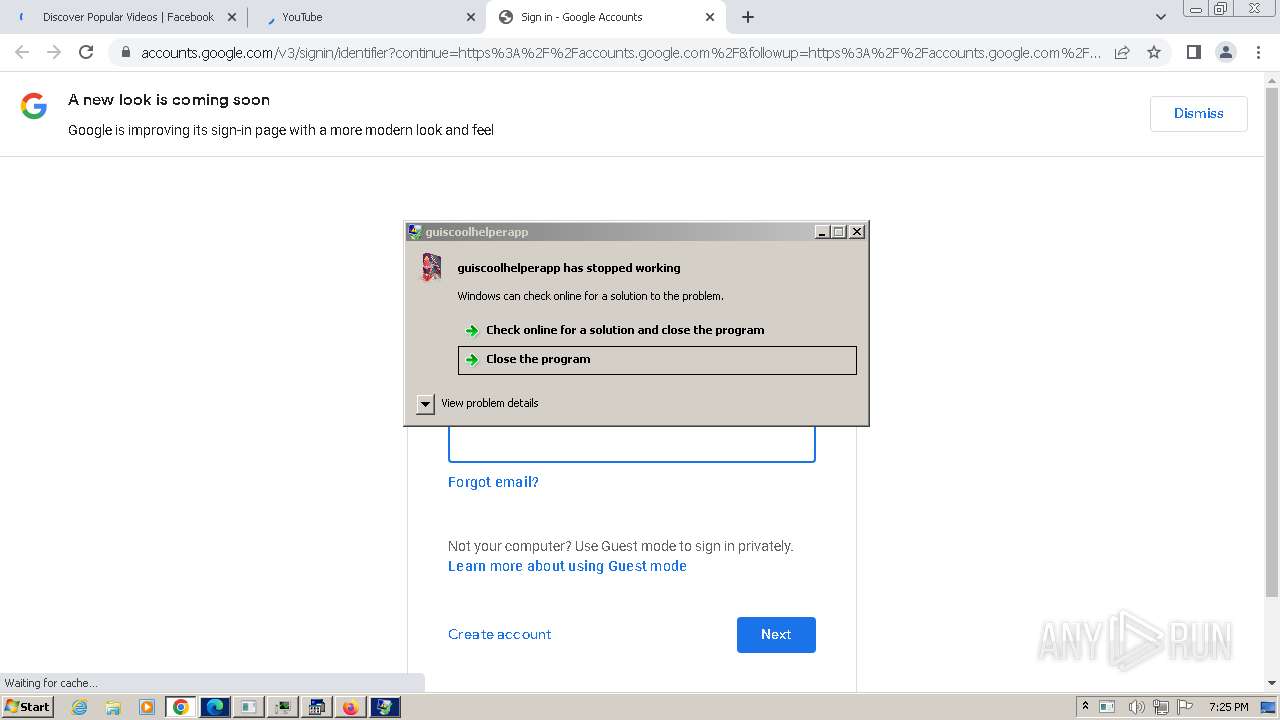Open Chrome side panel
This screenshot has height=720, width=1280.
pos(1193,52)
